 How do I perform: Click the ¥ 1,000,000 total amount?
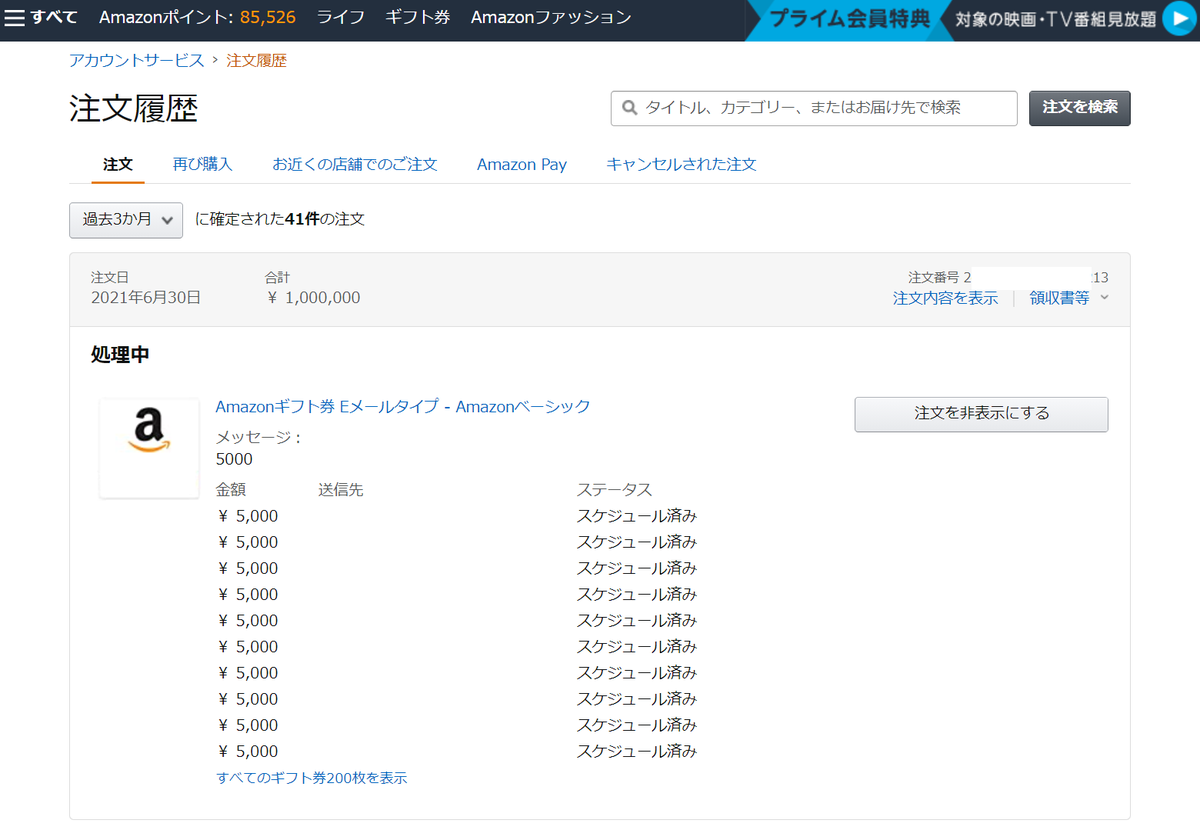tap(314, 298)
